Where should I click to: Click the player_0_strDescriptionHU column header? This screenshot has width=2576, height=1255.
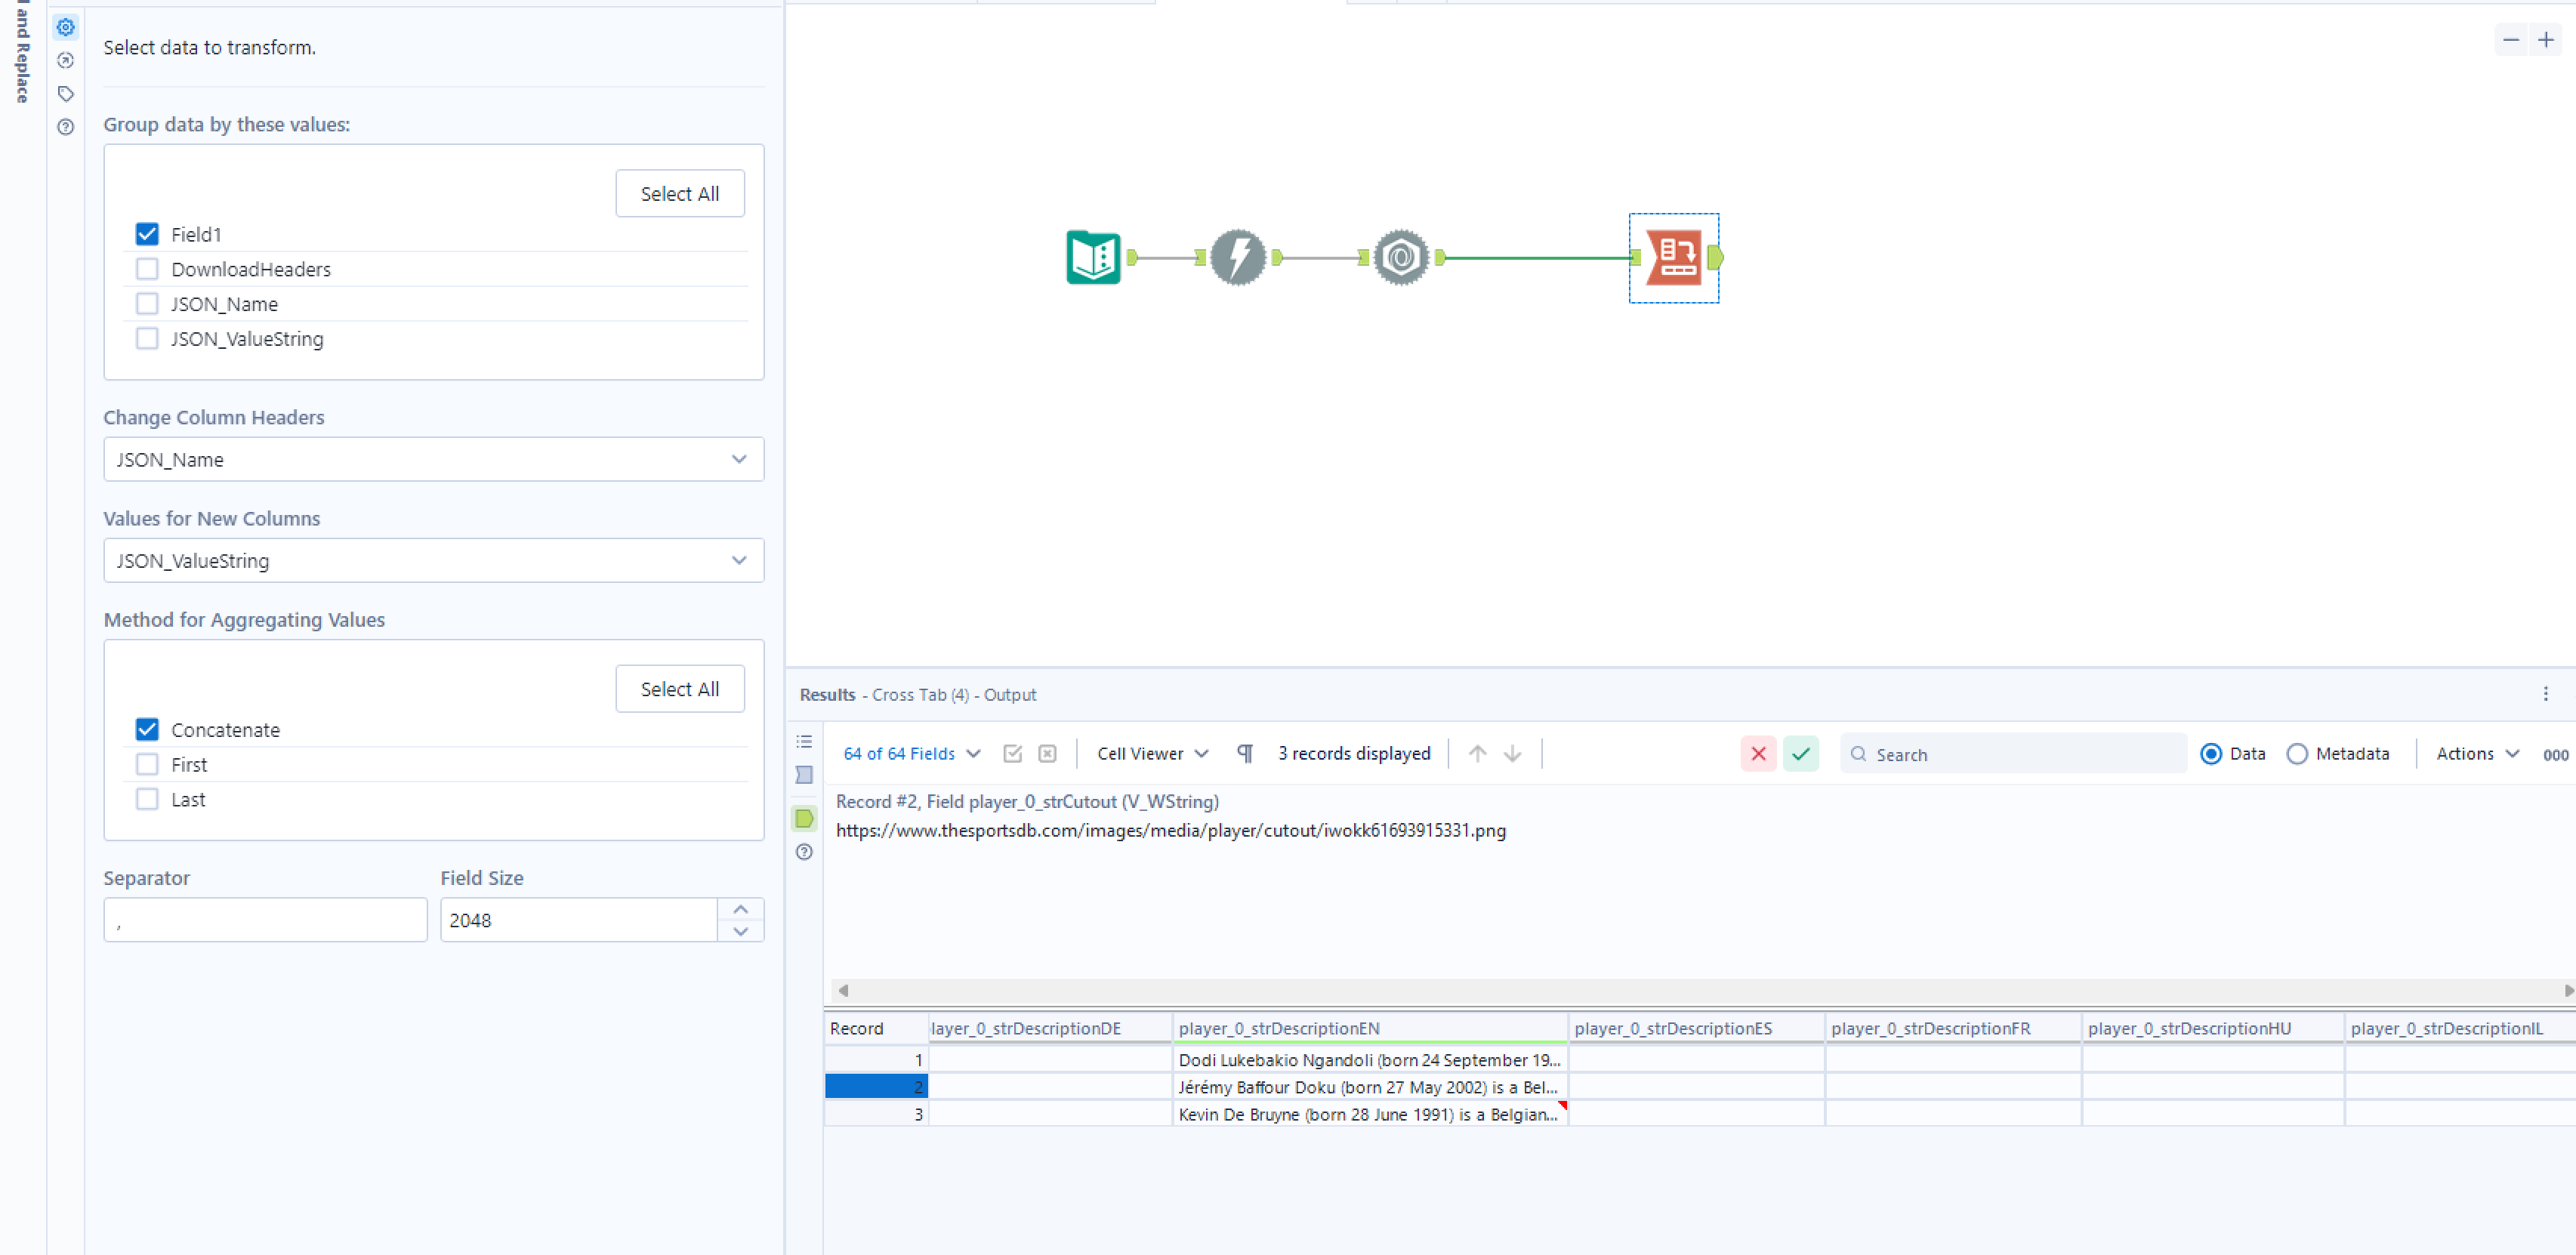click(2214, 1029)
